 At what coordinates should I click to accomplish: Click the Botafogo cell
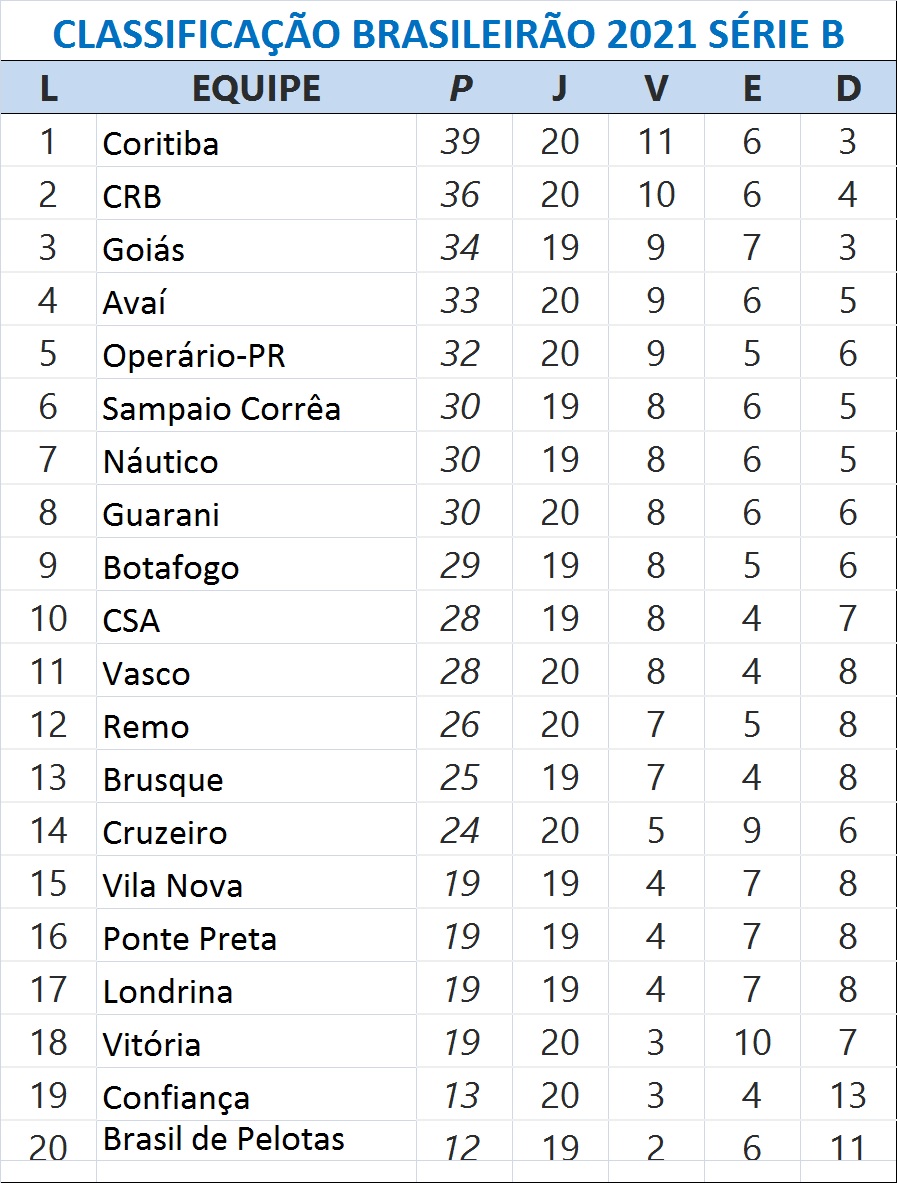(171, 567)
